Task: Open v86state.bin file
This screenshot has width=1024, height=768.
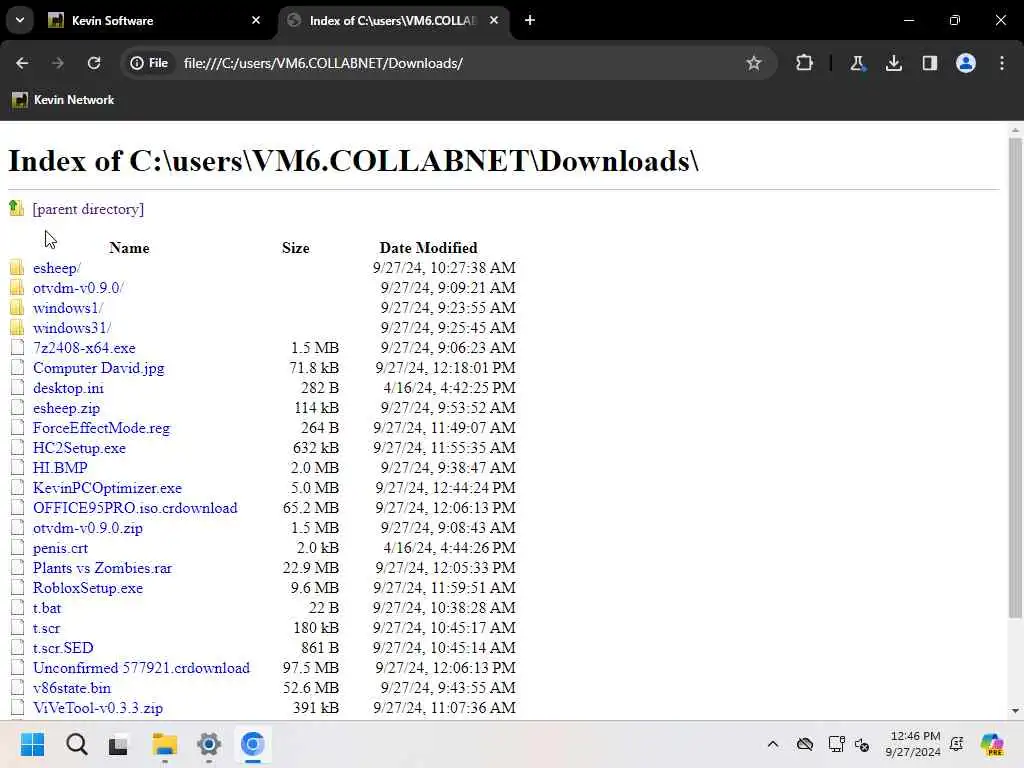Action: [72, 688]
